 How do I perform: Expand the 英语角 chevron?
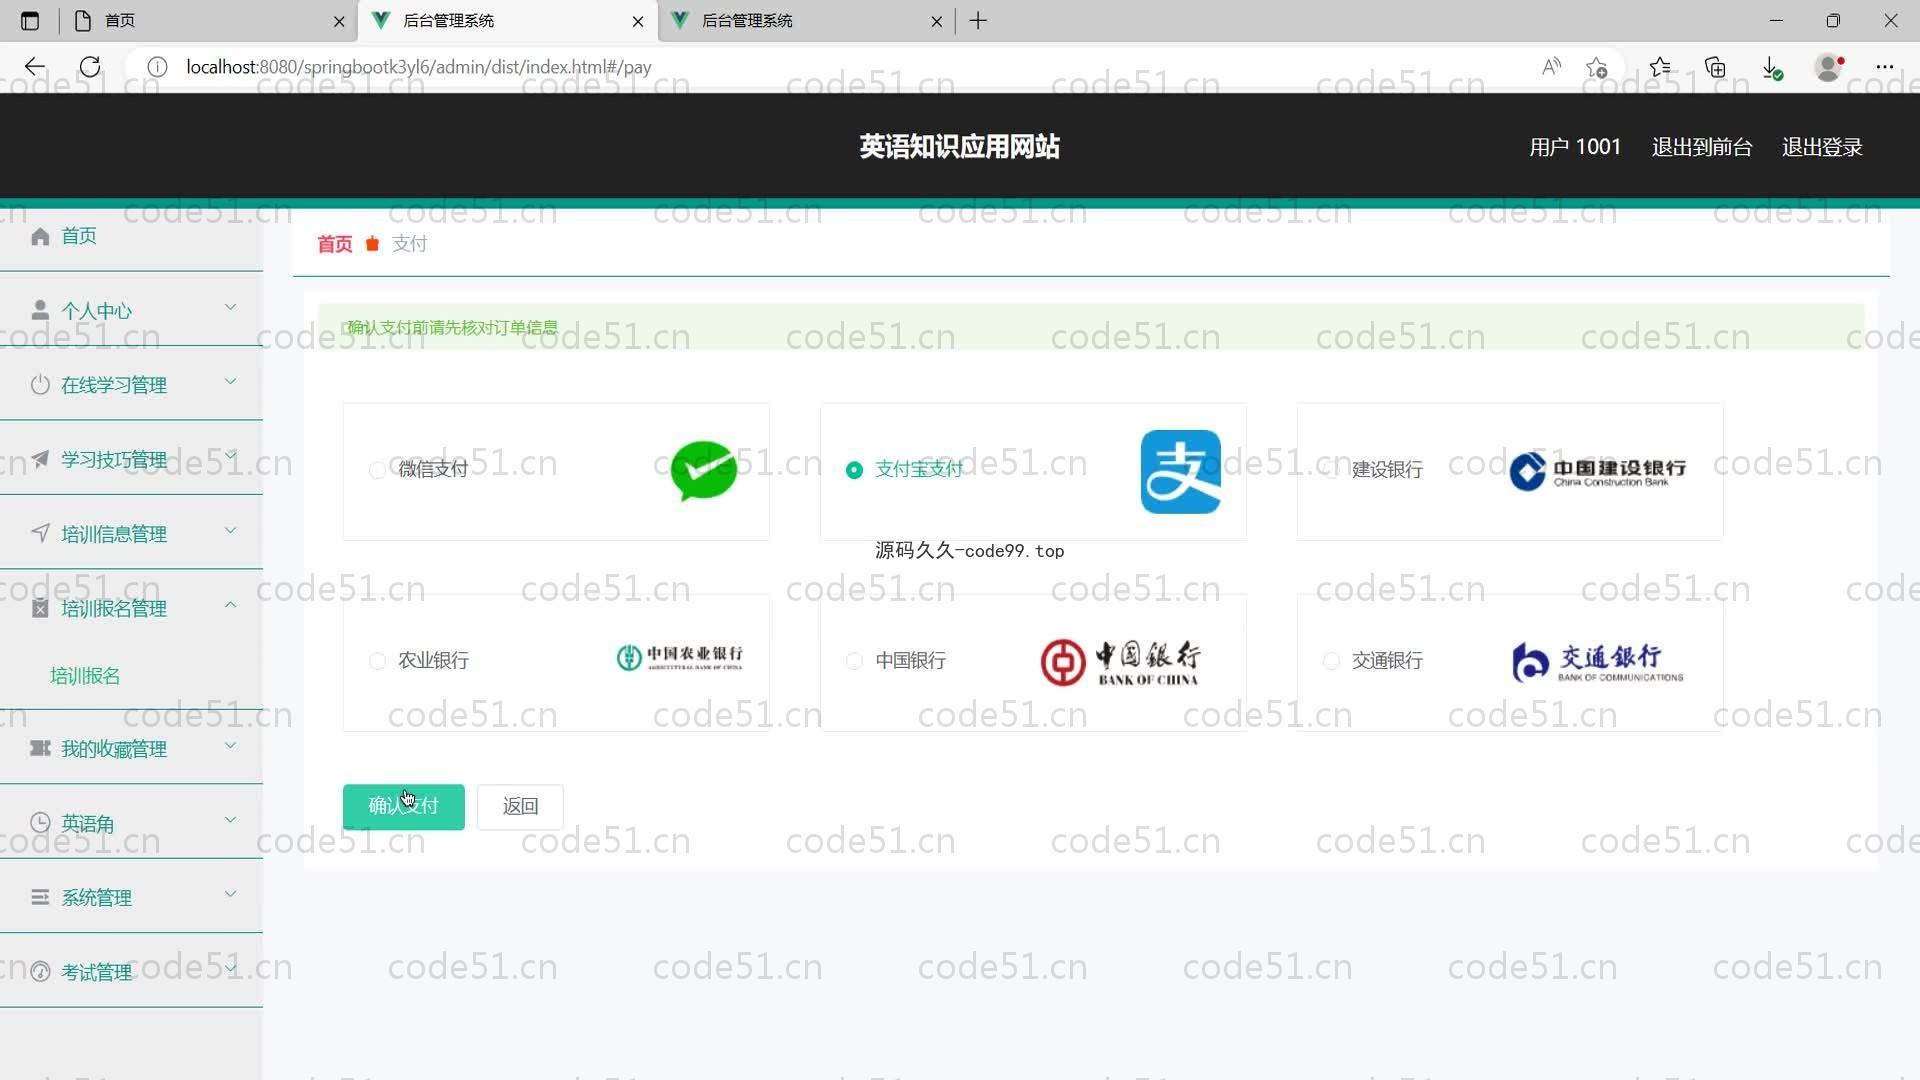pos(230,819)
